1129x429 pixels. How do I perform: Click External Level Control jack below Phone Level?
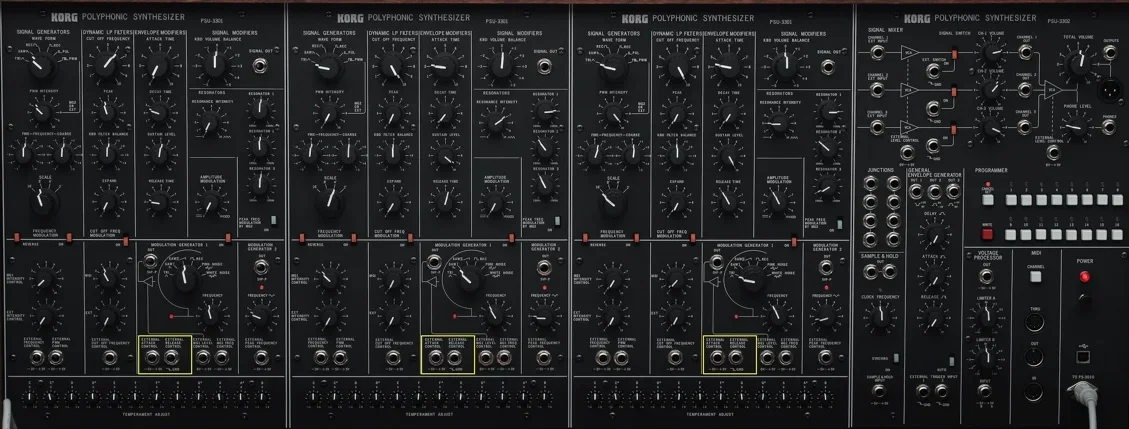pyautogui.click(x=1053, y=153)
